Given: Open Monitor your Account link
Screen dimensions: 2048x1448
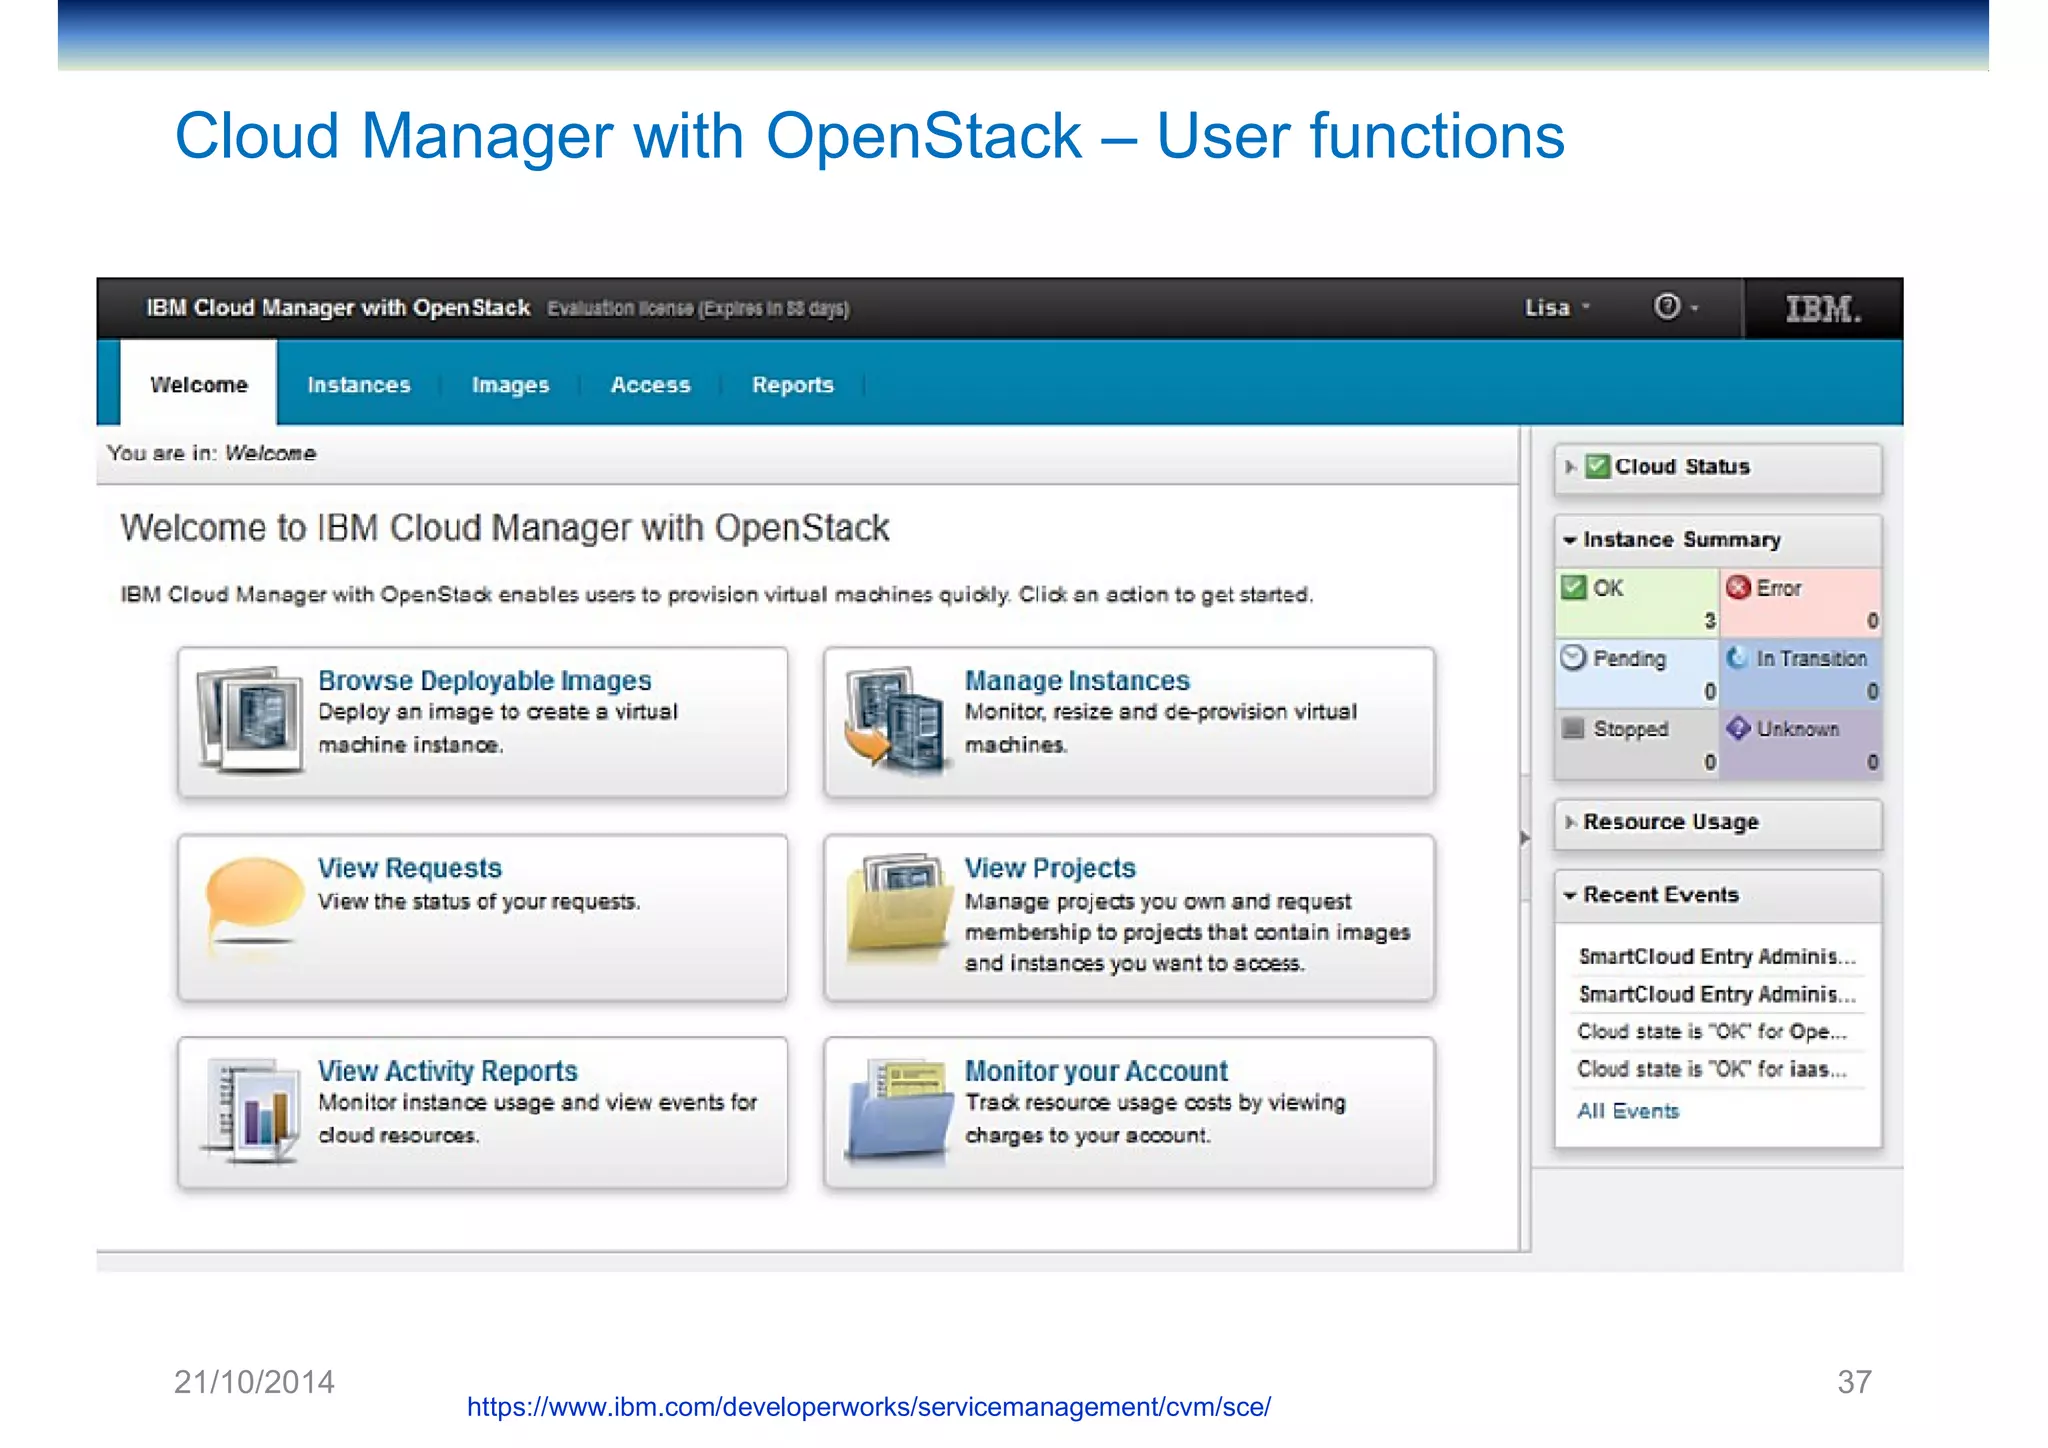Looking at the screenshot, I should click(x=1096, y=1071).
